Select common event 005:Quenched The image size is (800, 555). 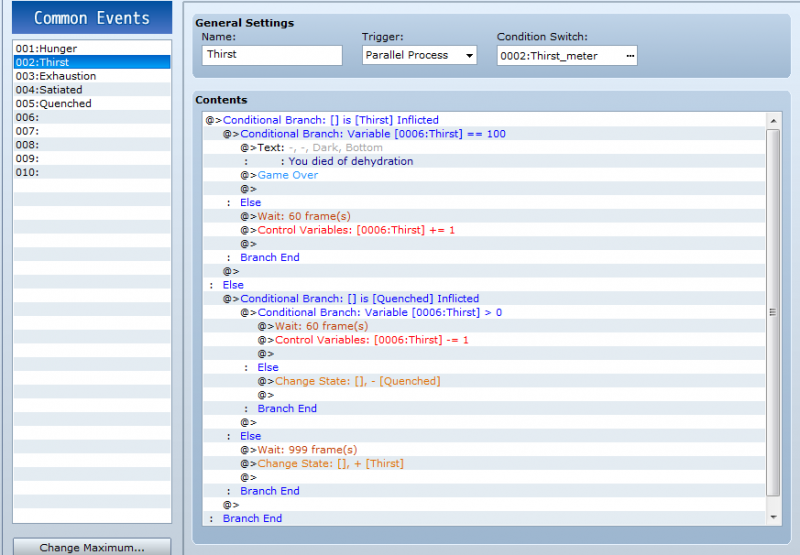pos(92,104)
